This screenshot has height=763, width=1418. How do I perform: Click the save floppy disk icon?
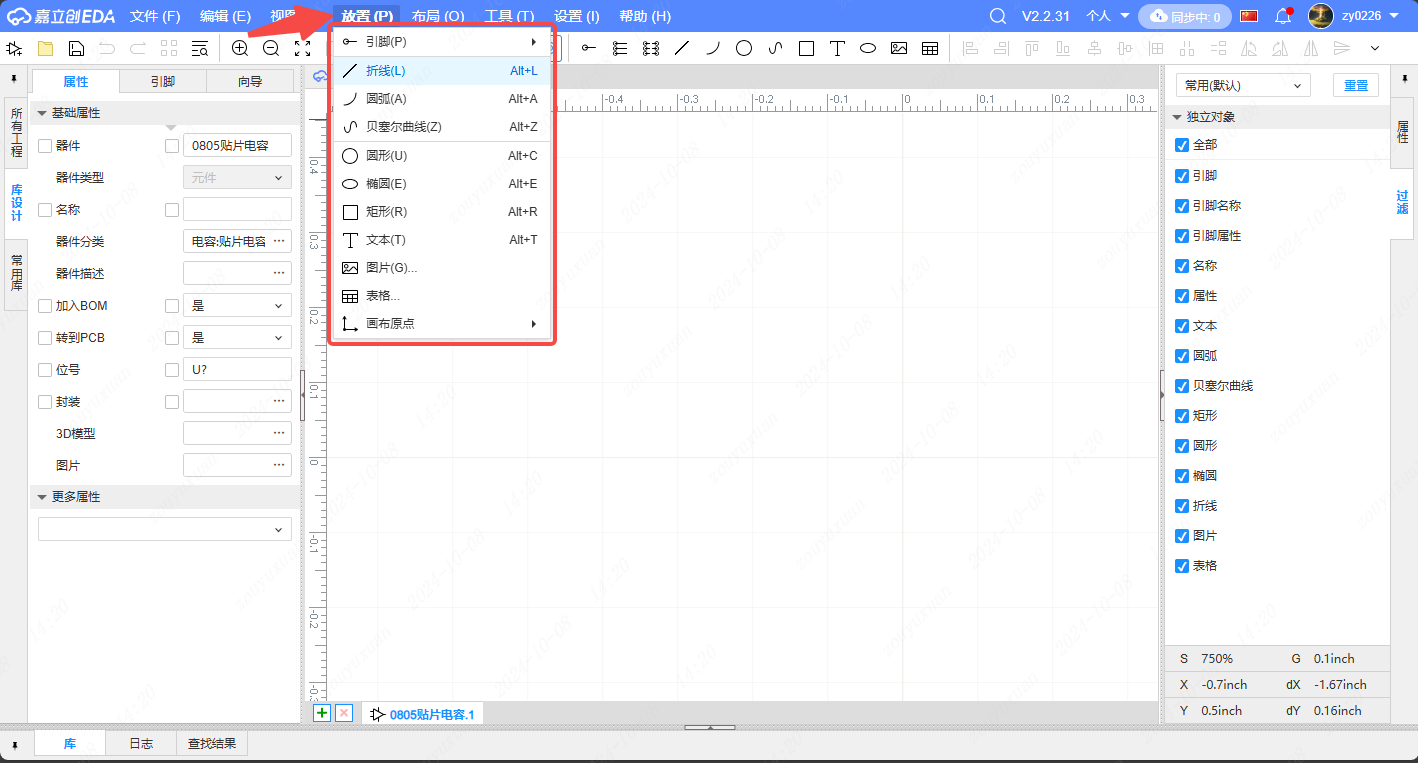[x=76, y=48]
